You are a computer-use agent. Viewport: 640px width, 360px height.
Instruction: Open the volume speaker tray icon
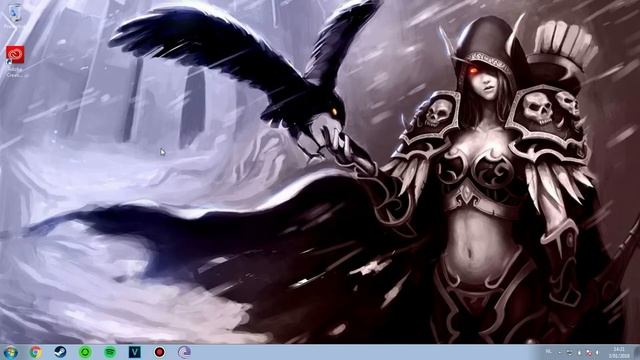tap(597, 352)
